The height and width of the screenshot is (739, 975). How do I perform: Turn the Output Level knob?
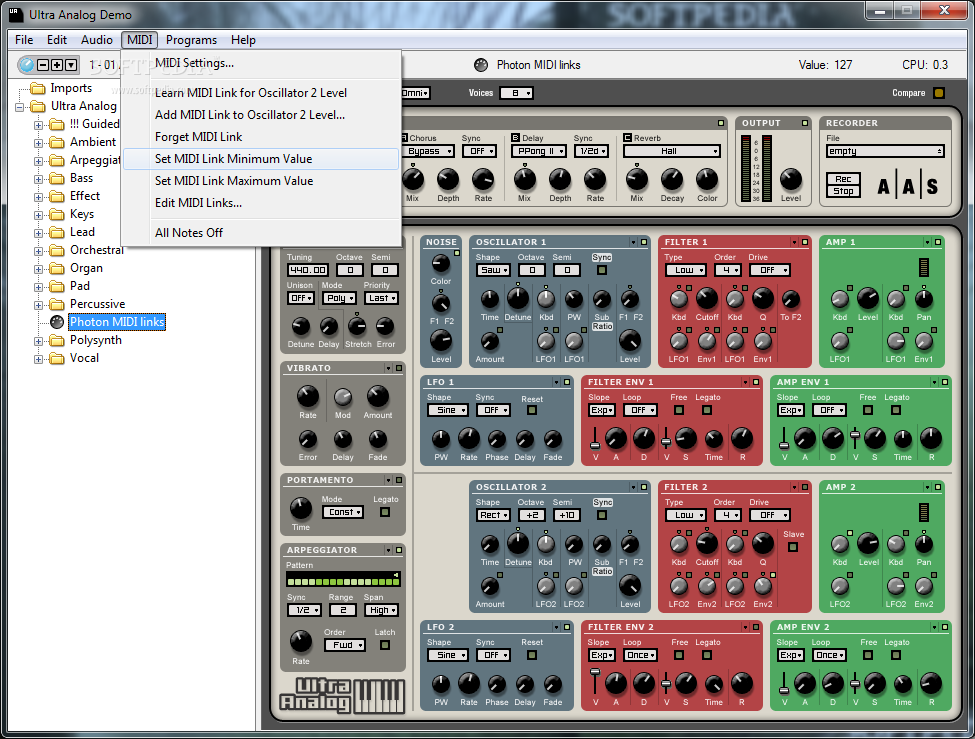(791, 180)
